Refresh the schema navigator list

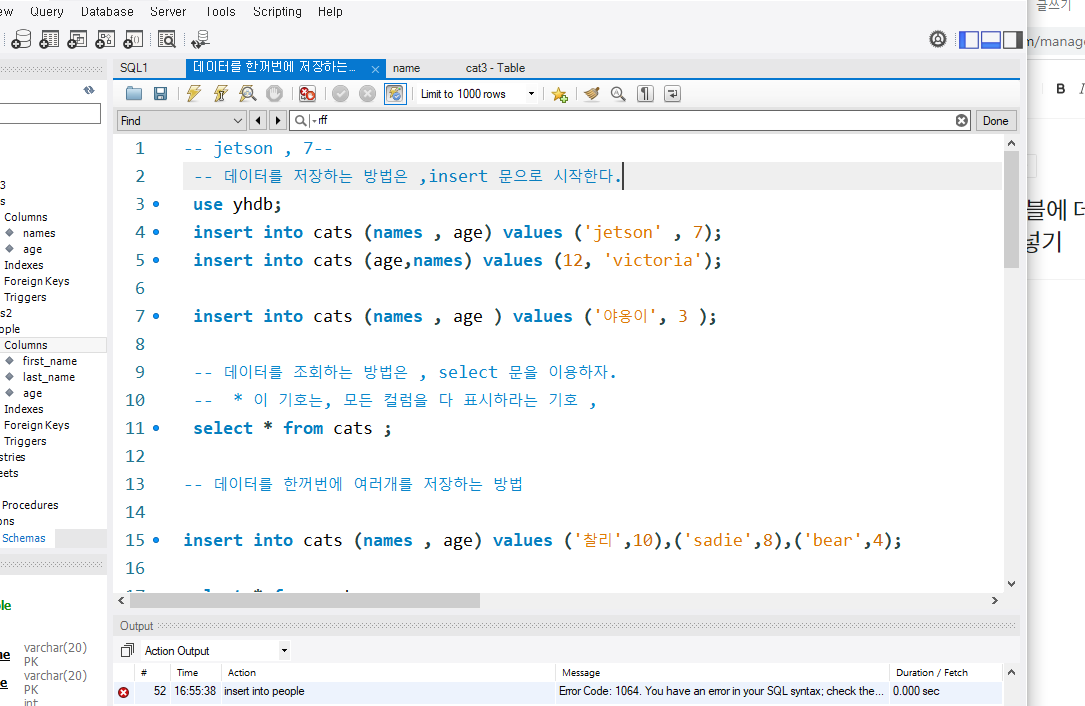[x=89, y=90]
